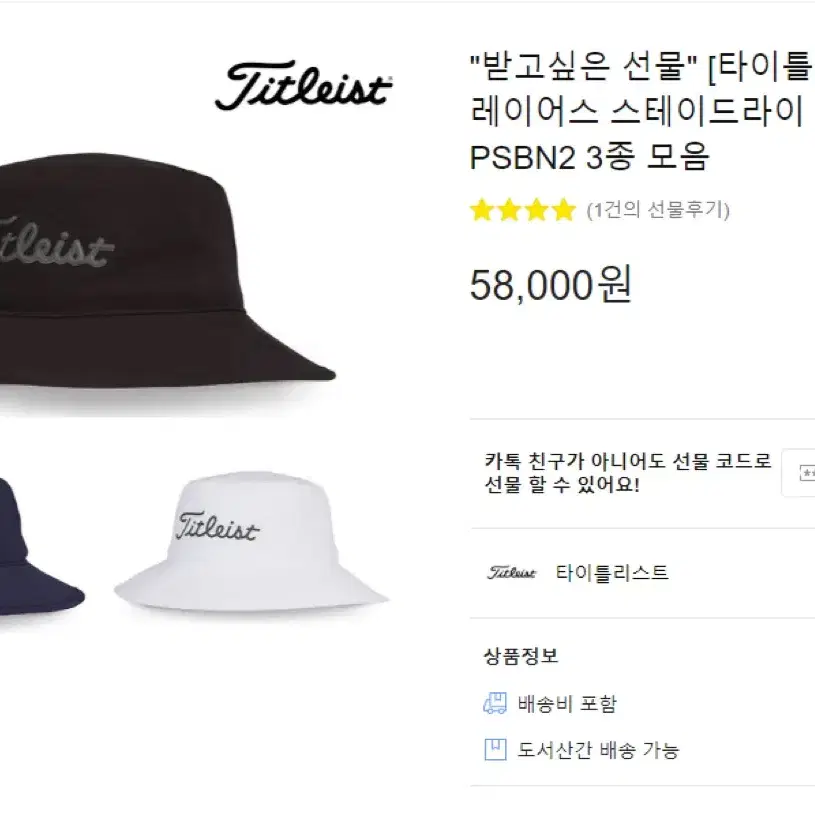The height and width of the screenshot is (815, 815).
Task: Select the white bucket hat image
Action: pyautogui.click(x=251, y=541)
